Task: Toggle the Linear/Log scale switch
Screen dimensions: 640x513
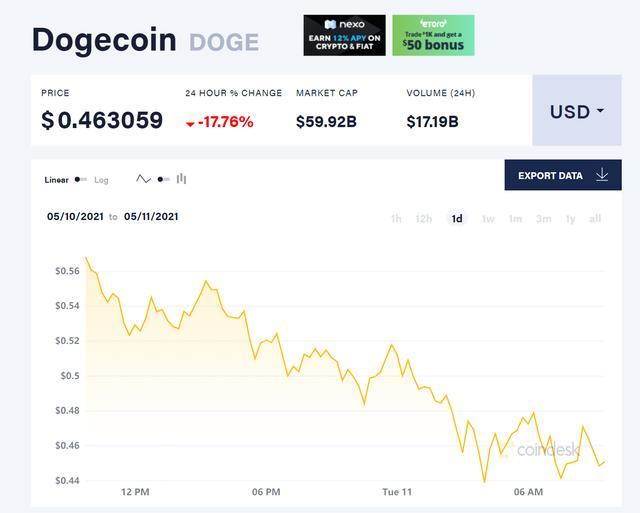Action: 81,180
